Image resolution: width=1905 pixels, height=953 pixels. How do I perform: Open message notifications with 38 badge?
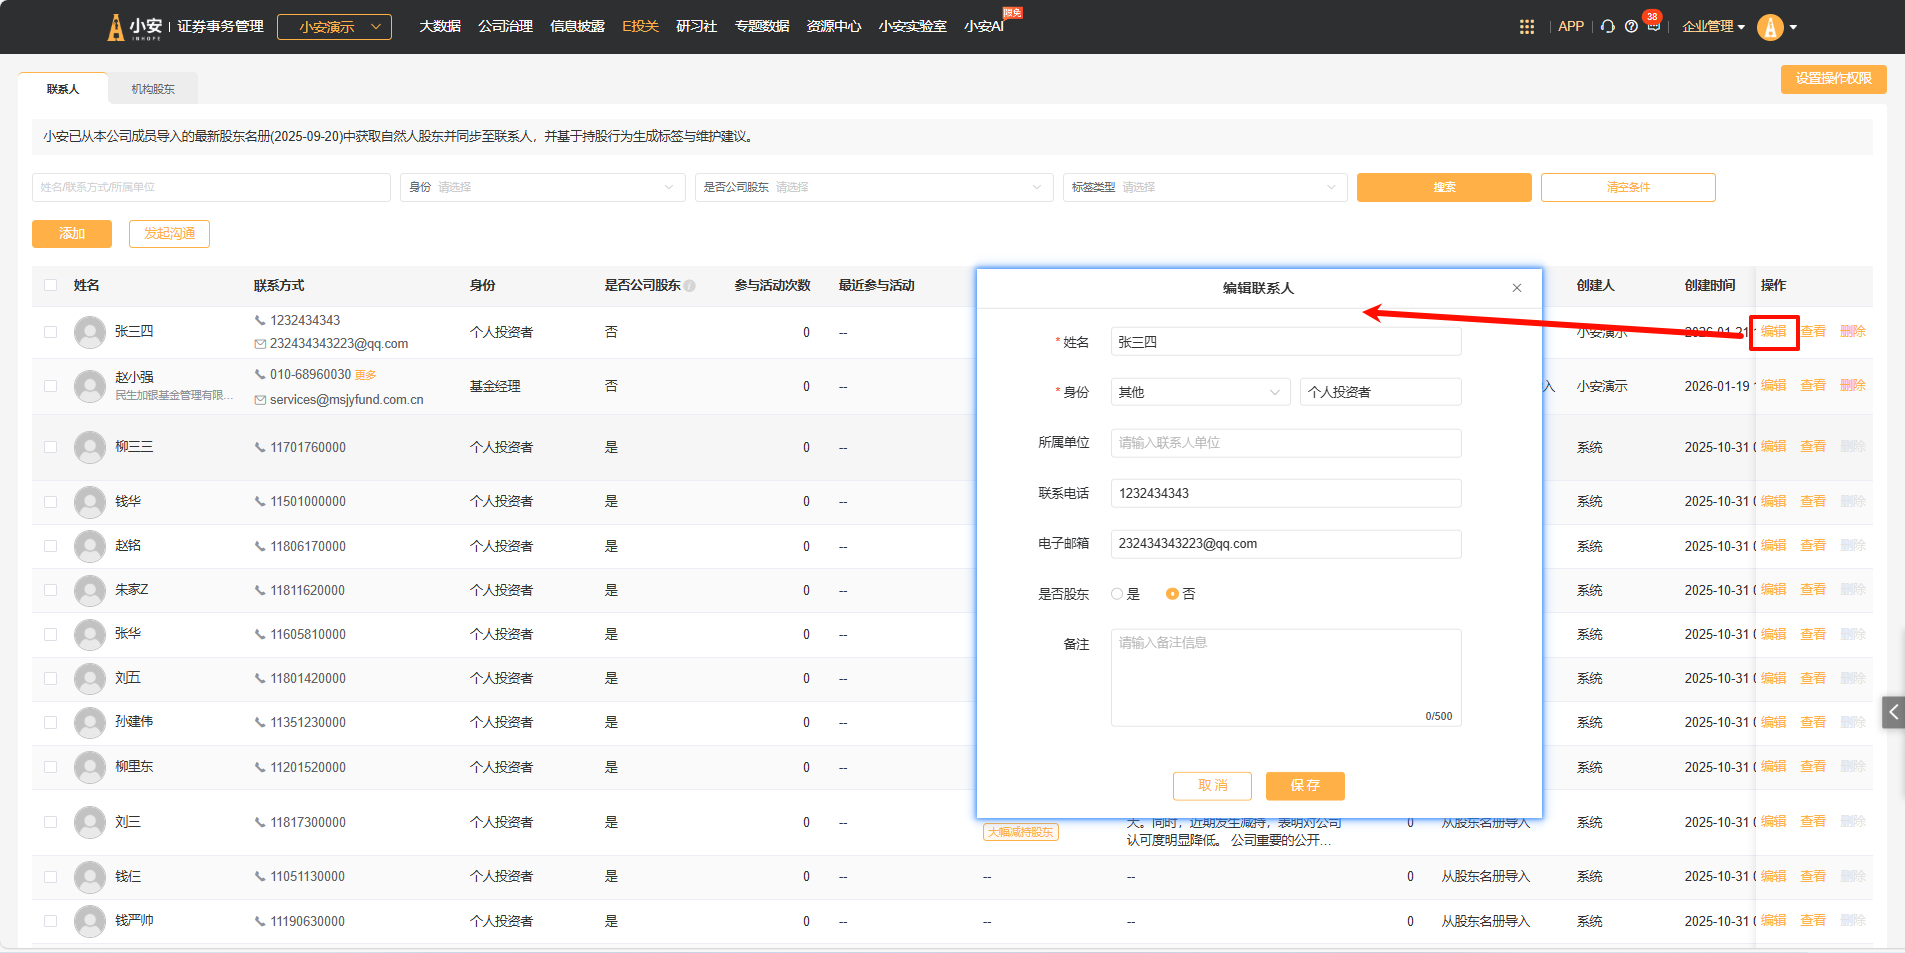pyautogui.click(x=1653, y=26)
